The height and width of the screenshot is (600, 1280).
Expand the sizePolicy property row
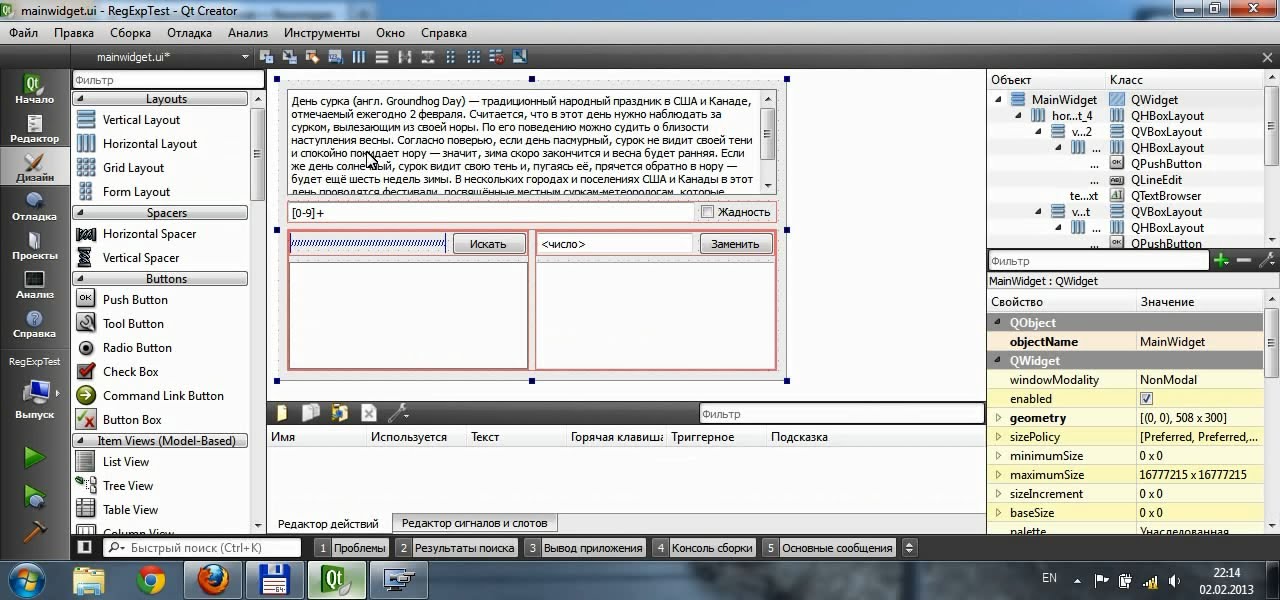click(x=998, y=437)
